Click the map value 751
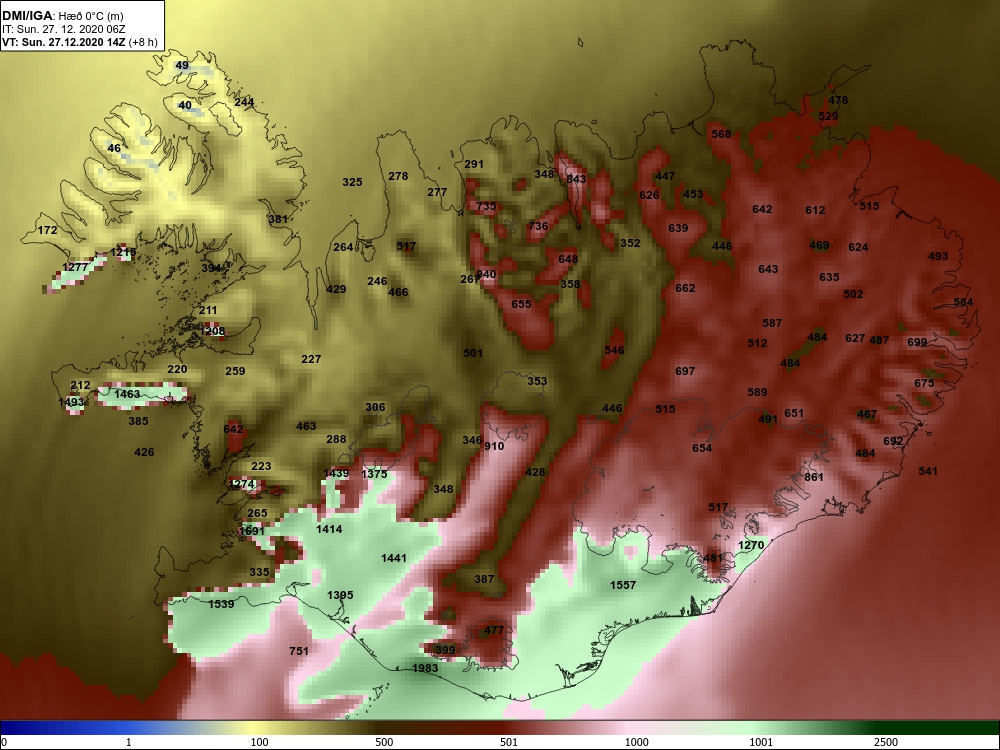The width and height of the screenshot is (1000, 750). pyautogui.click(x=298, y=651)
